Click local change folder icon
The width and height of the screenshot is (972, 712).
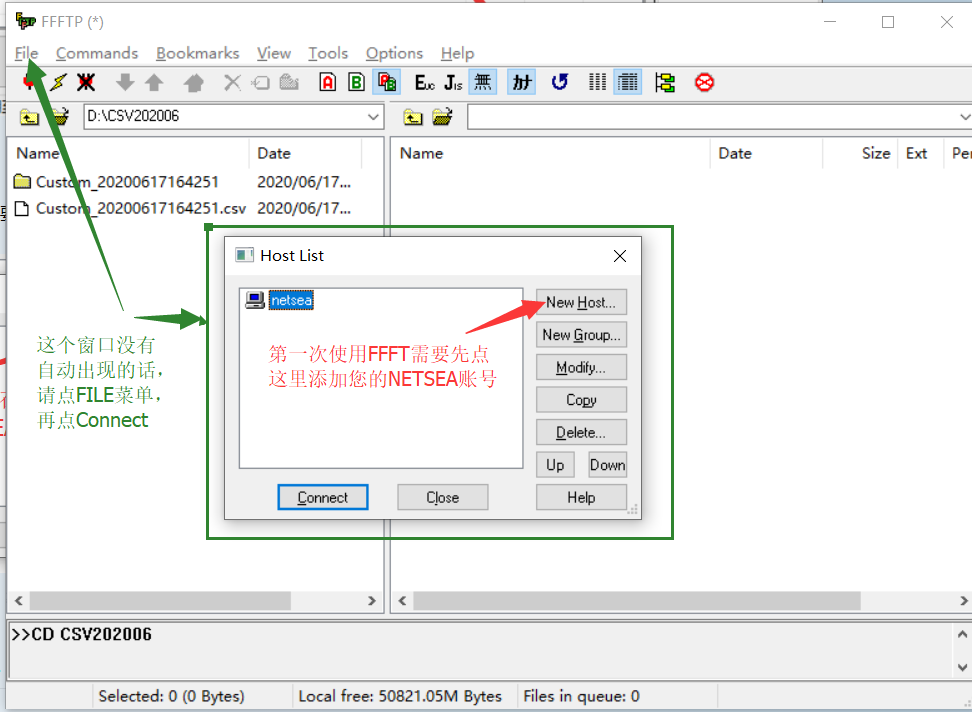60,116
